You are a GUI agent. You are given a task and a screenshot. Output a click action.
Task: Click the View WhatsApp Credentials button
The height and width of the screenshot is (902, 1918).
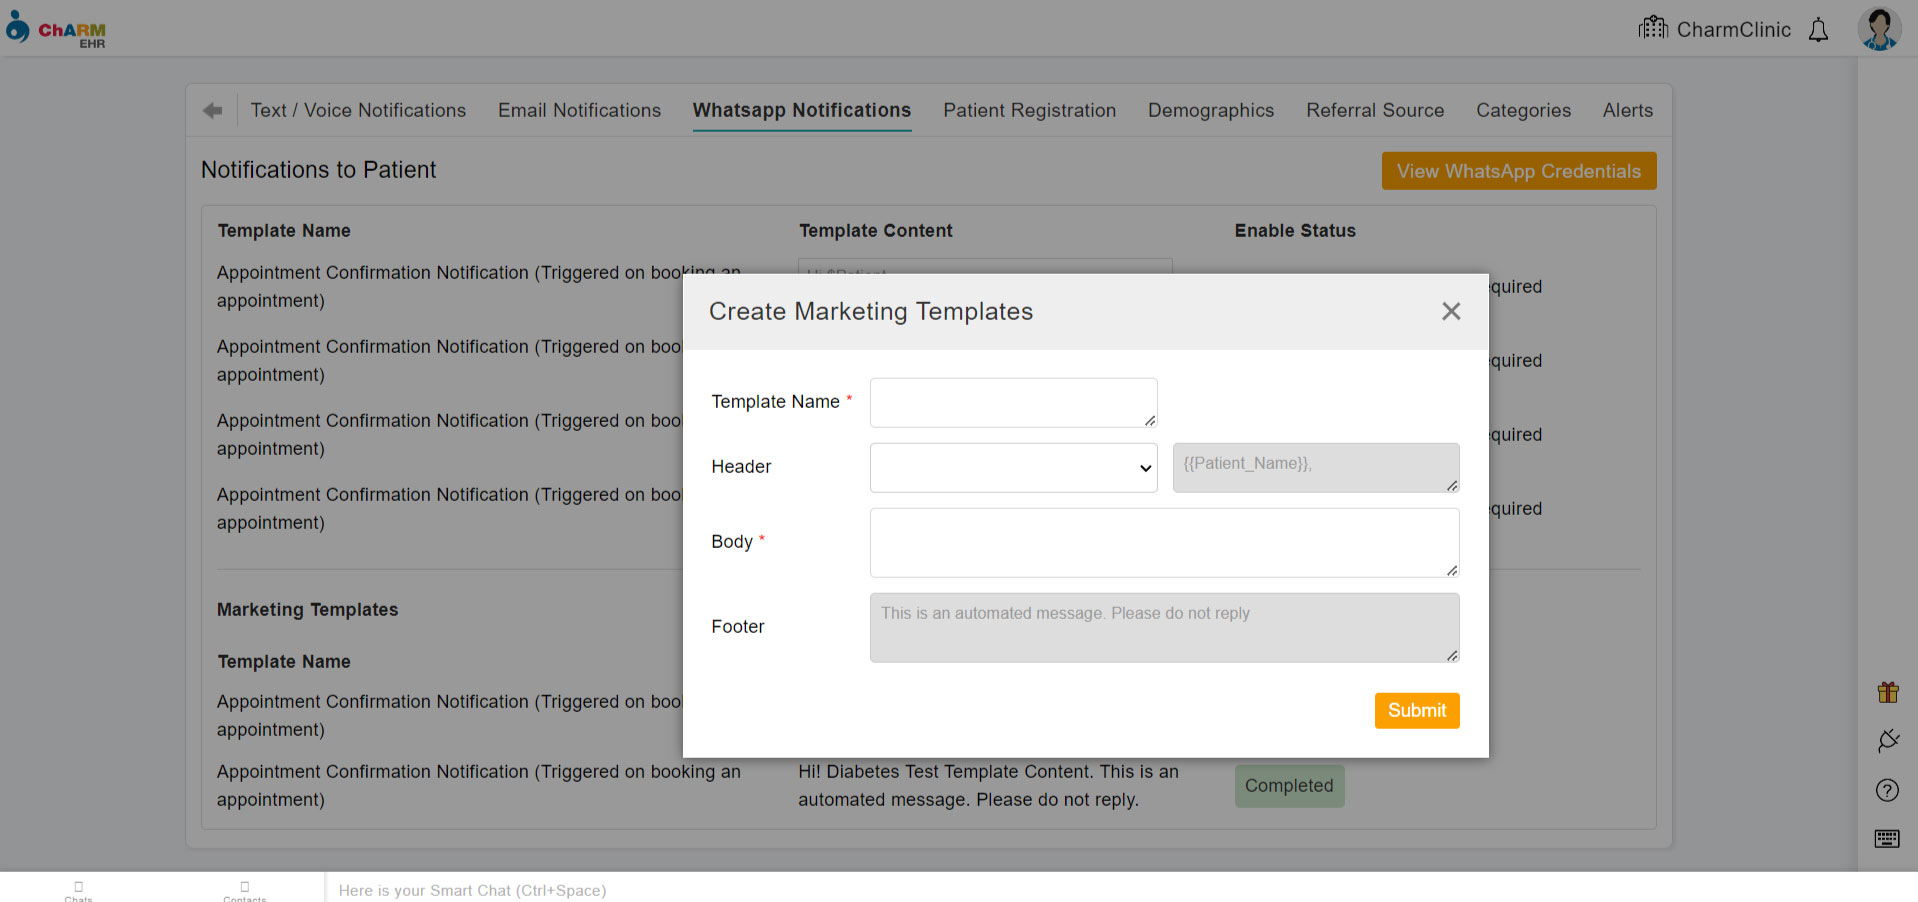tap(1518, 170)
